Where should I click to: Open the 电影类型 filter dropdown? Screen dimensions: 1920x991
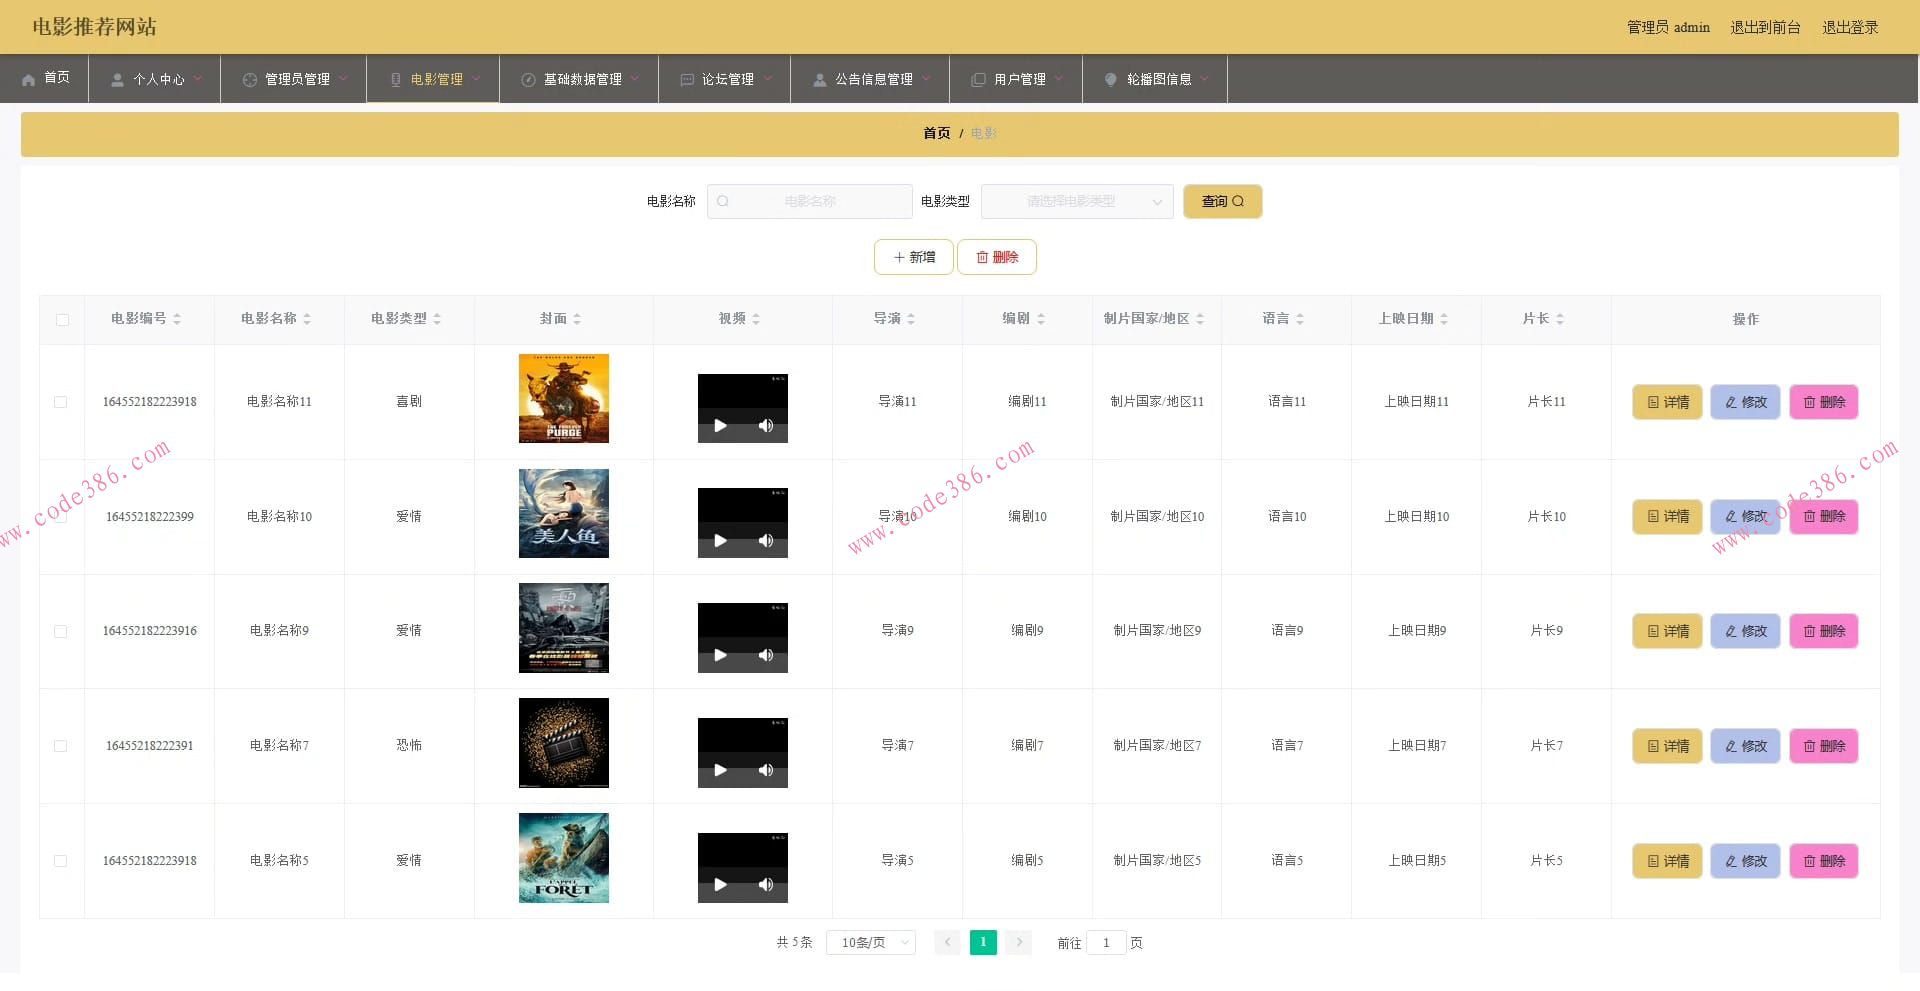click(1077, 201)
